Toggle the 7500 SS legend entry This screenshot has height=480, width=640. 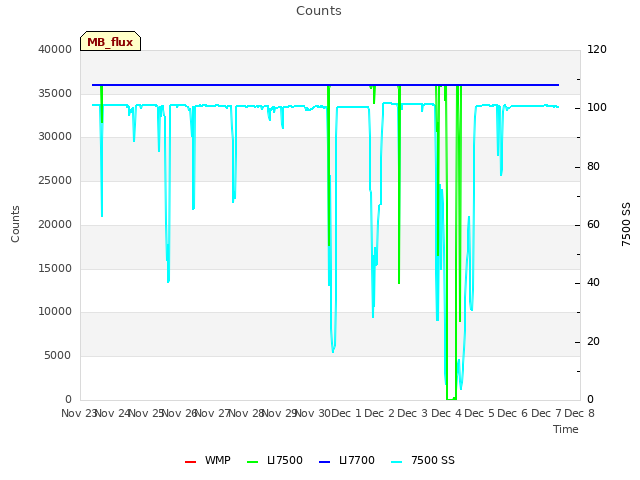pyautogui.click(x=422, y=460)
